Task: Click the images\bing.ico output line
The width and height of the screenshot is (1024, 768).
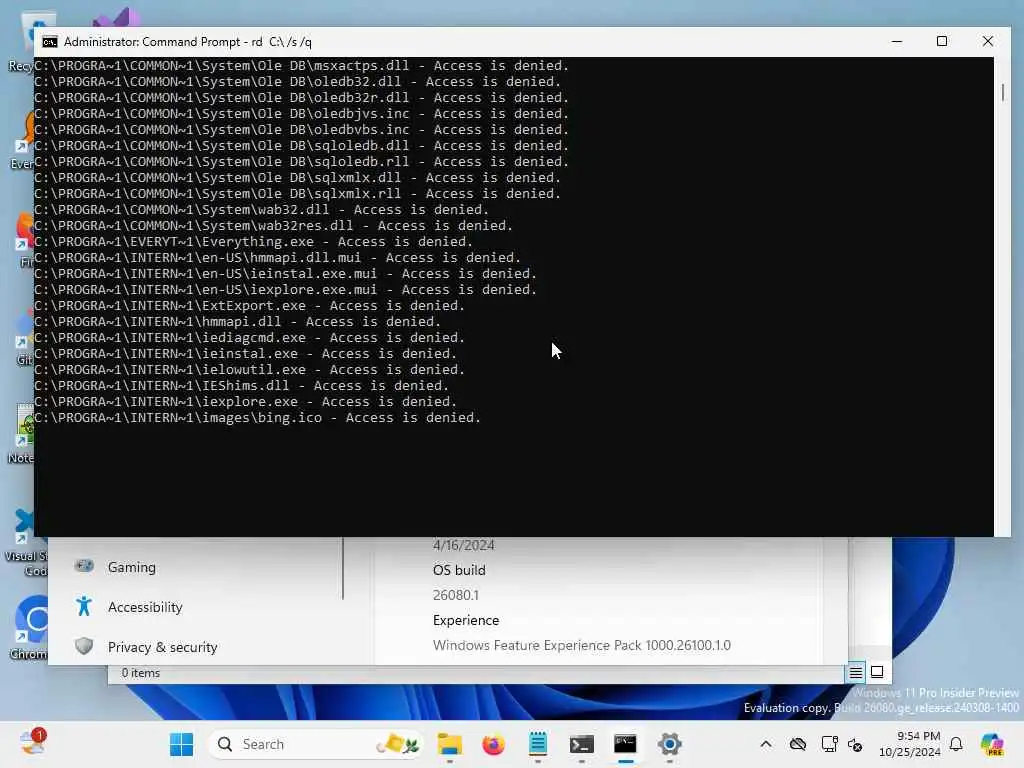Action: [257, 418]
